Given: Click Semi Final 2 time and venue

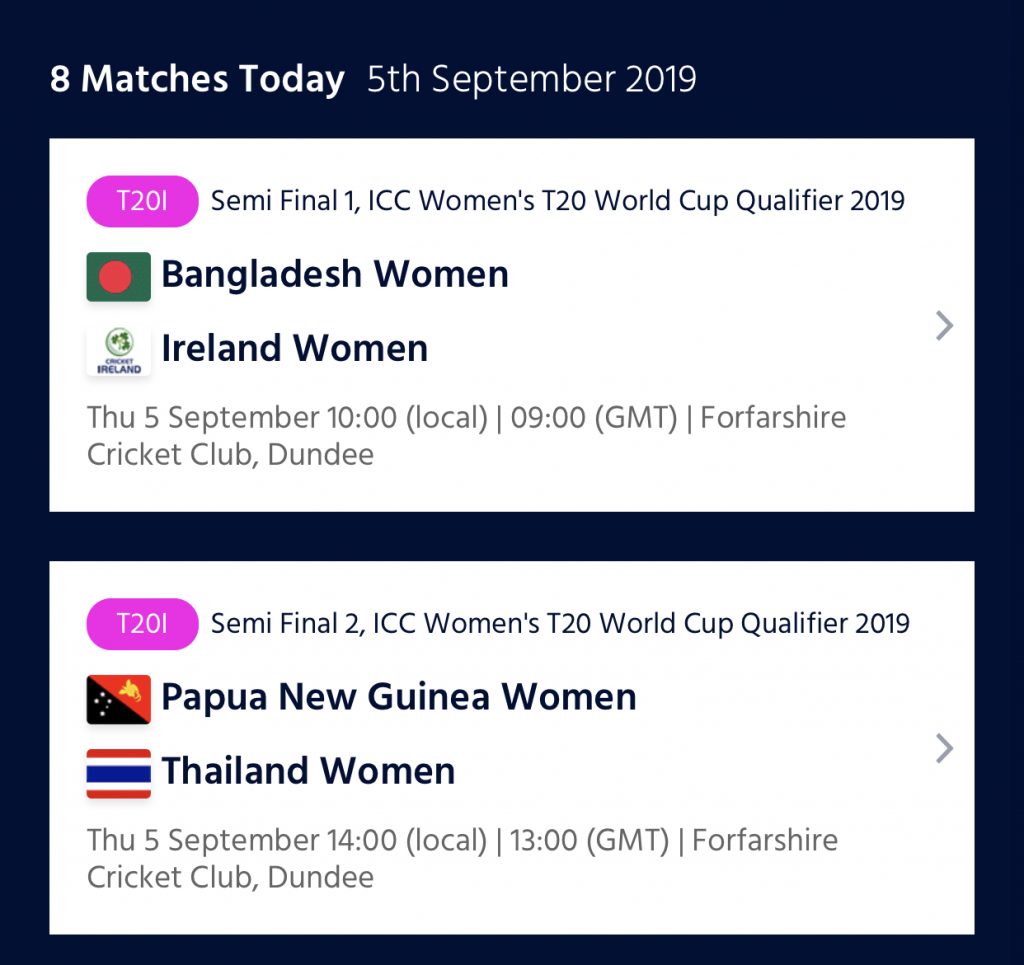Looking at the screenshot, I should [462, 858].
